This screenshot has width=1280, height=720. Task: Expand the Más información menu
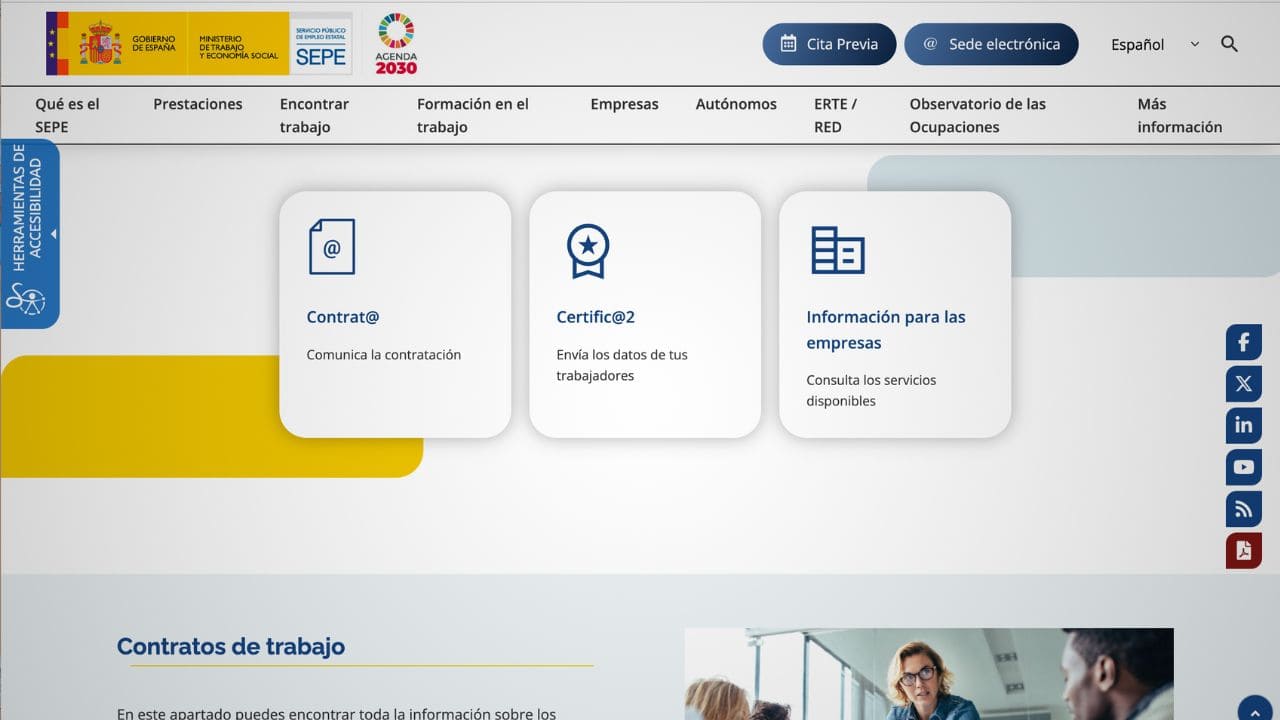pyautogui.click(x=1179, y=115)
